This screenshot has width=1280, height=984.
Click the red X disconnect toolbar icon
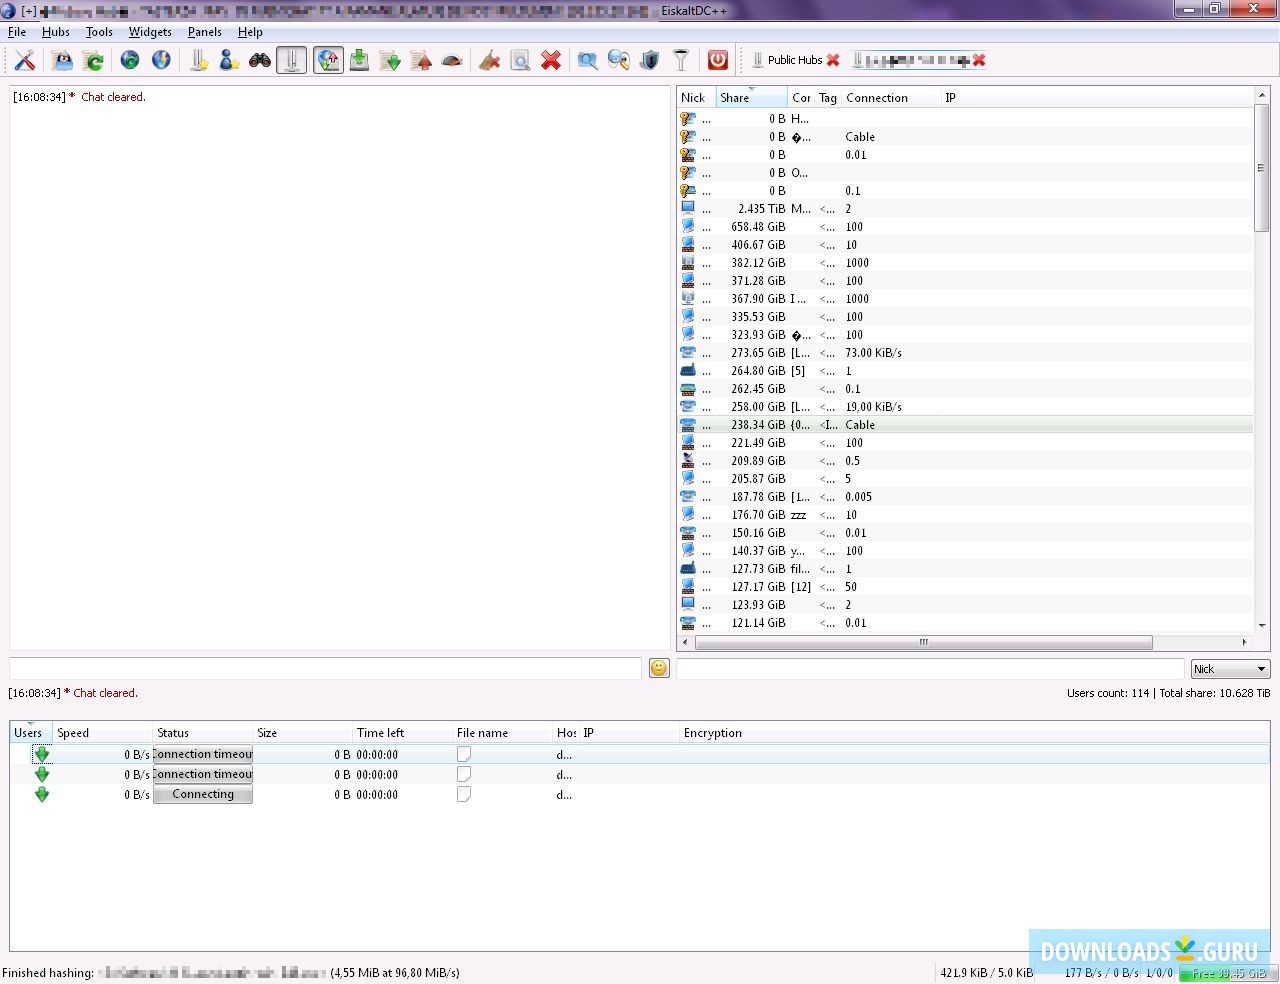[x=551, y=60]
